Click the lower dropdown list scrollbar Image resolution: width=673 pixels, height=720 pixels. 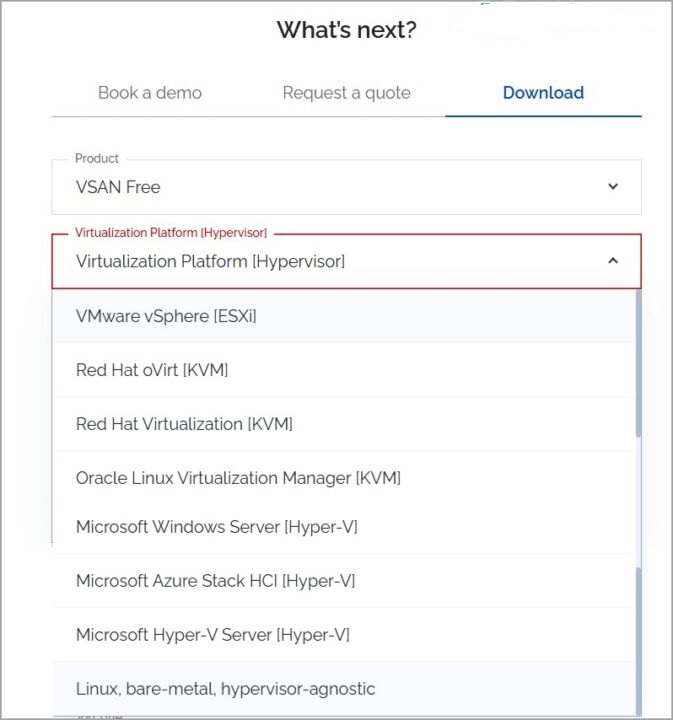point(639,641)
